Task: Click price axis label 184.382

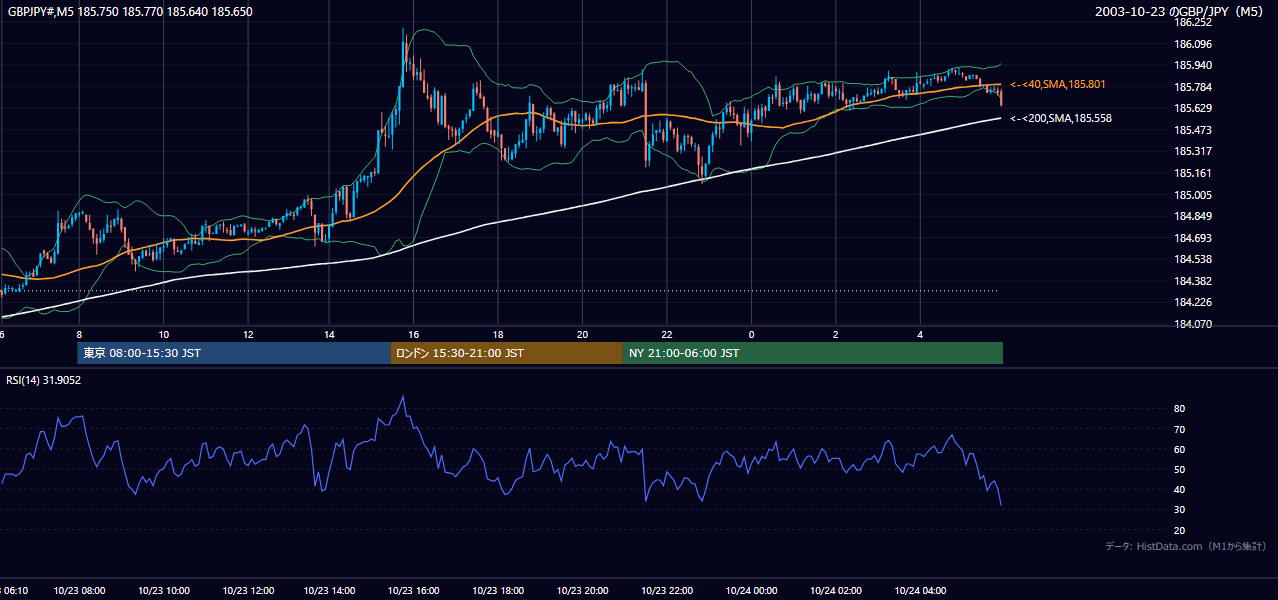Action: 1193,281
